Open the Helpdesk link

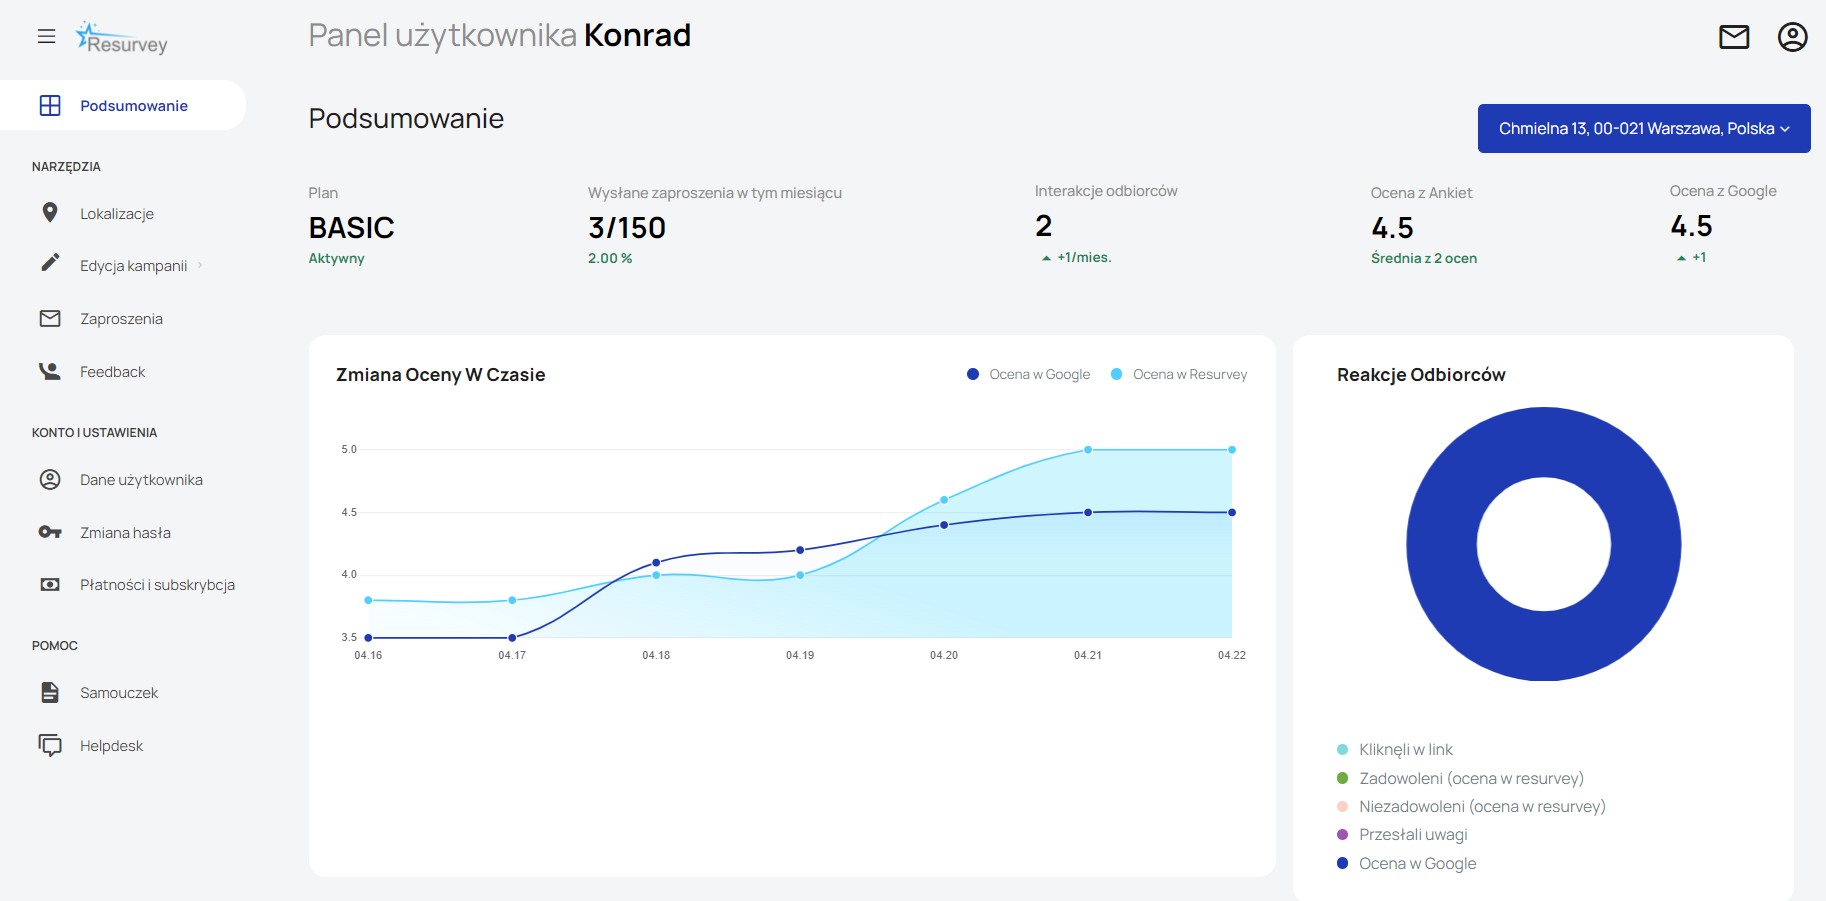point(111,745)
